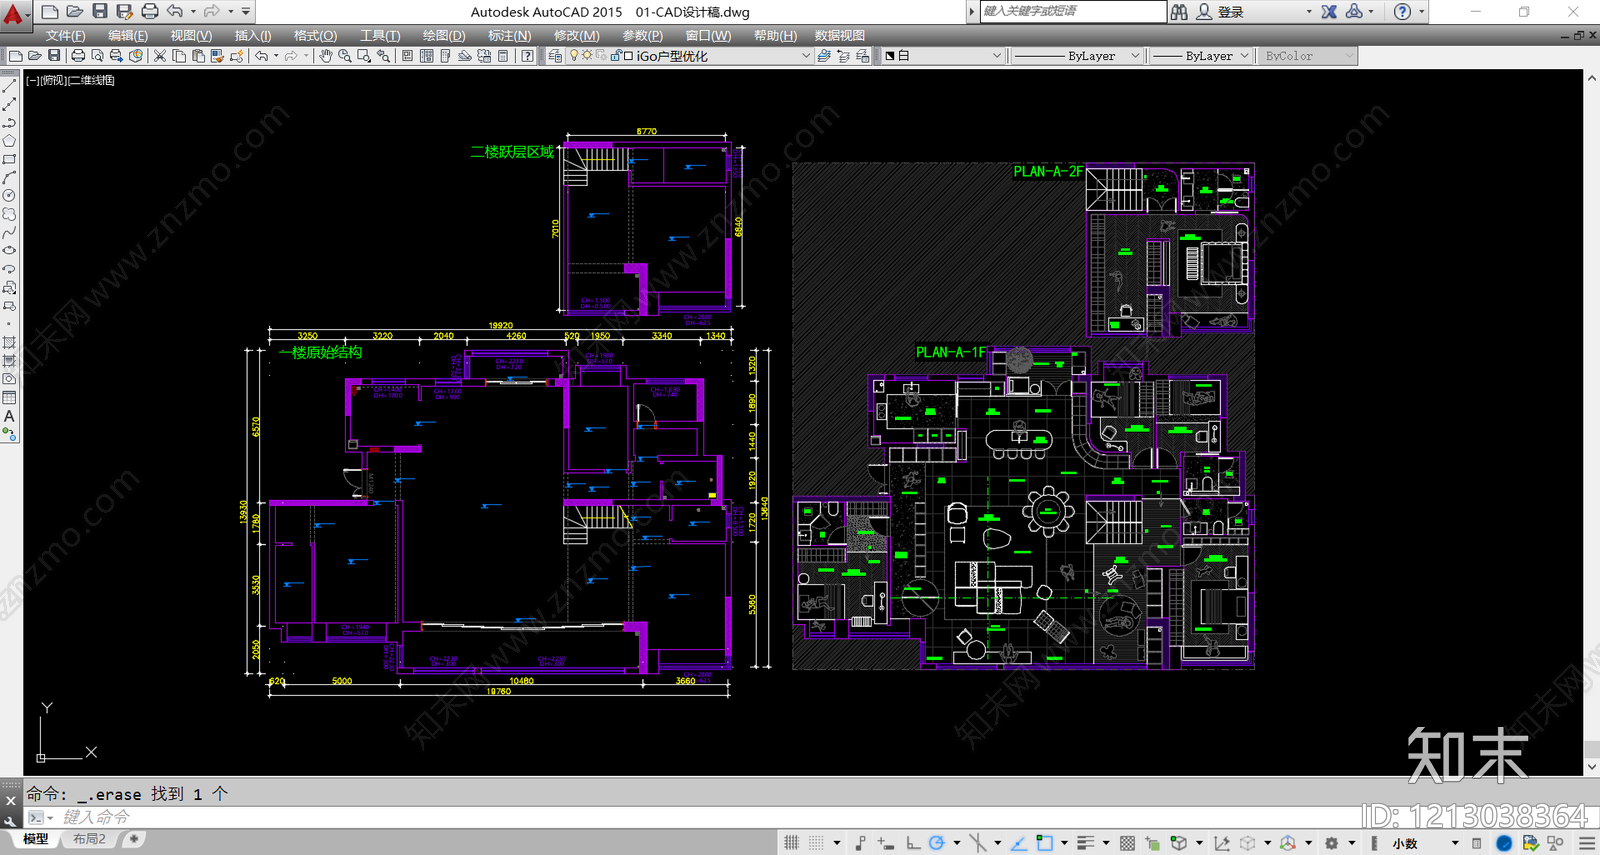This screenshot has width=1600, height=855.
Task: Toggle Ortho mode in status bar
Action: coord(912,843)
